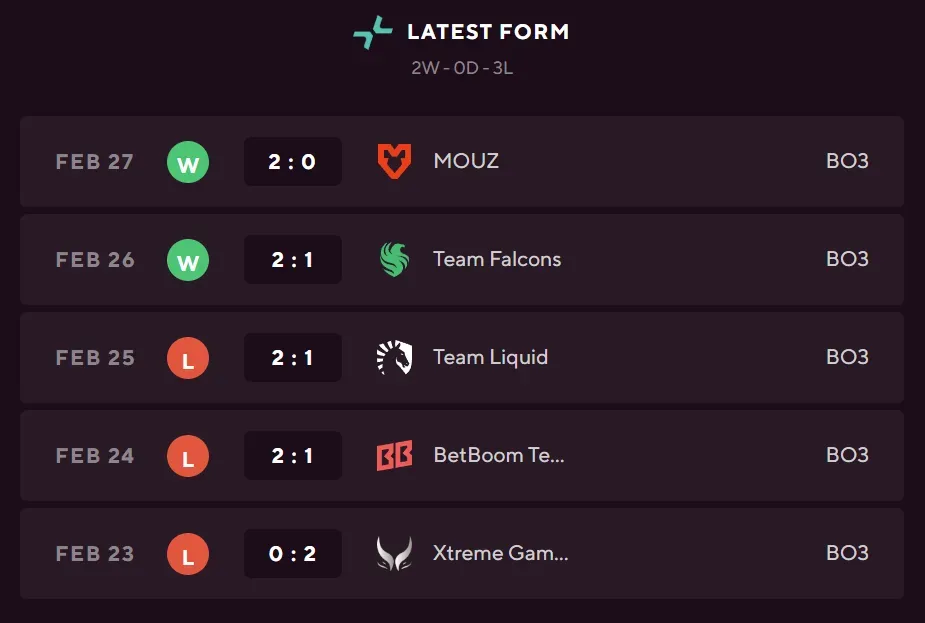Open the MOUZ team link
The image size is (925, 623).
coord(466,161)
